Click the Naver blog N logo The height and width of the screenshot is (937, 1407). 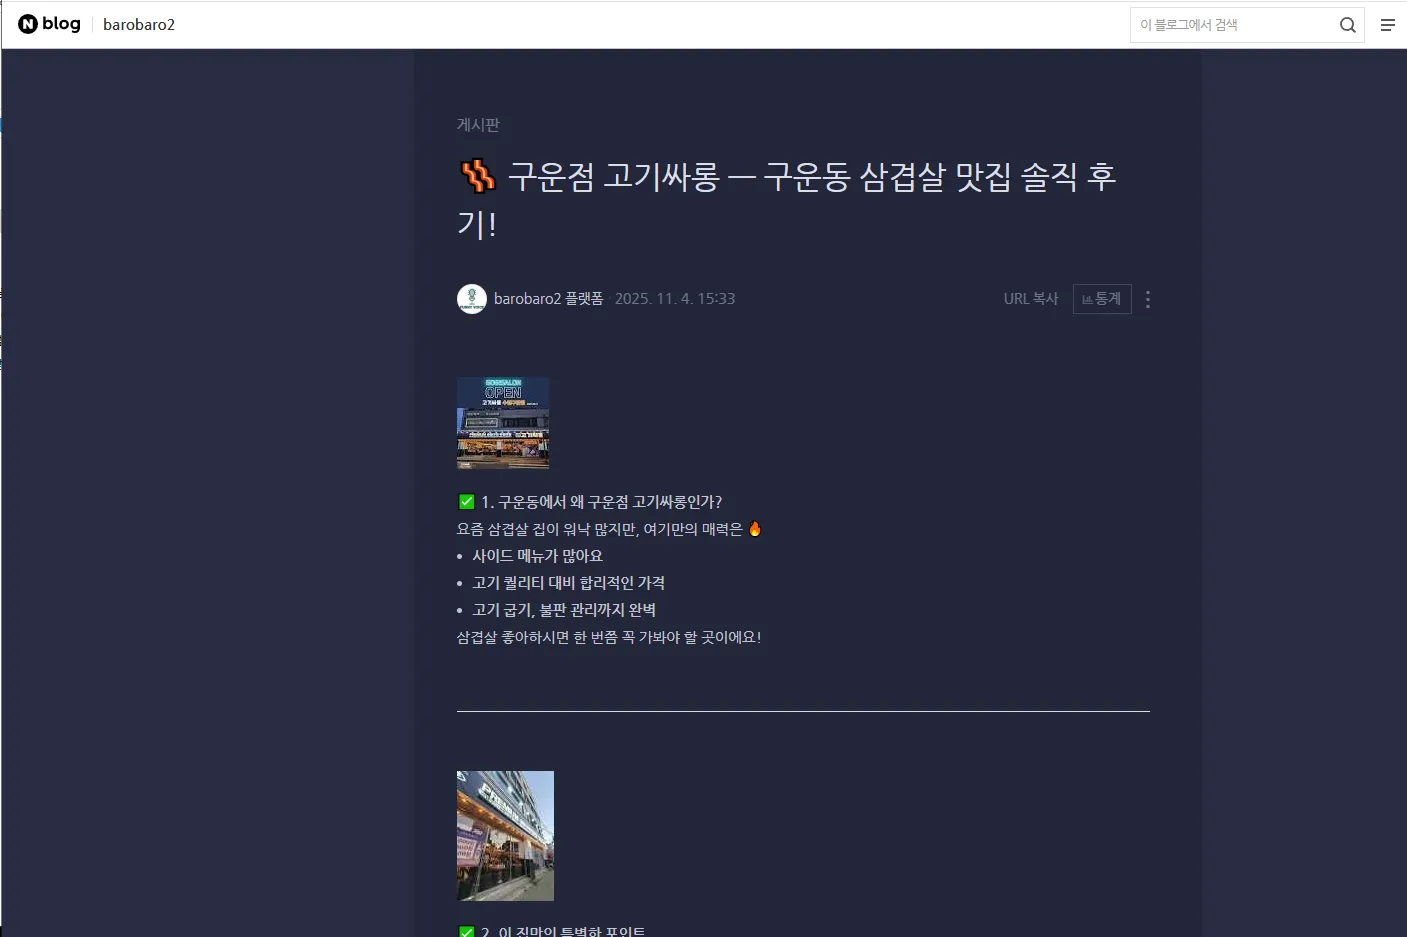[x=28, y=24]
